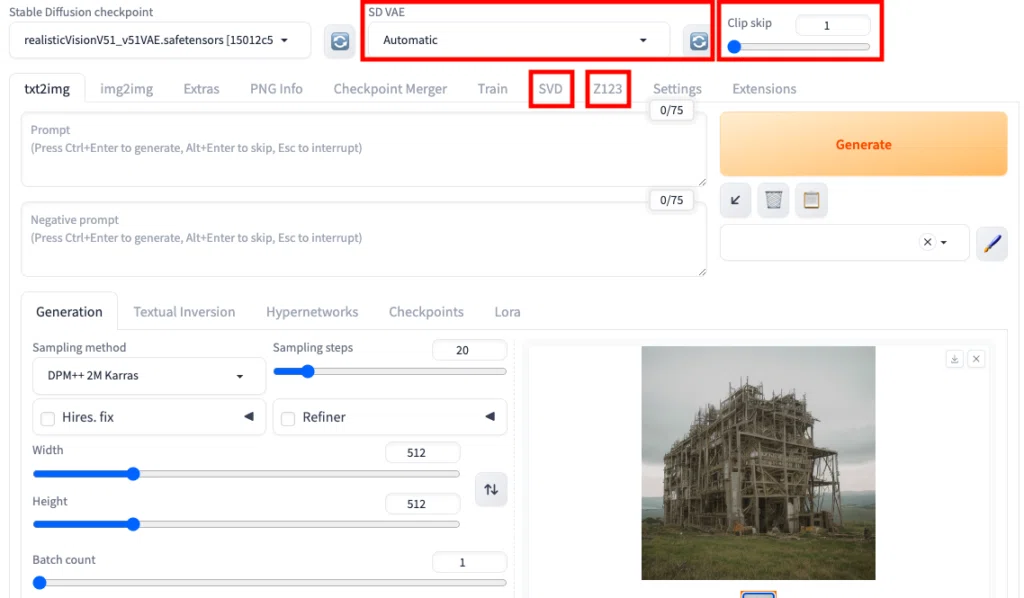
Task: Click the Height slider handle
Action: tap(133, 524)
